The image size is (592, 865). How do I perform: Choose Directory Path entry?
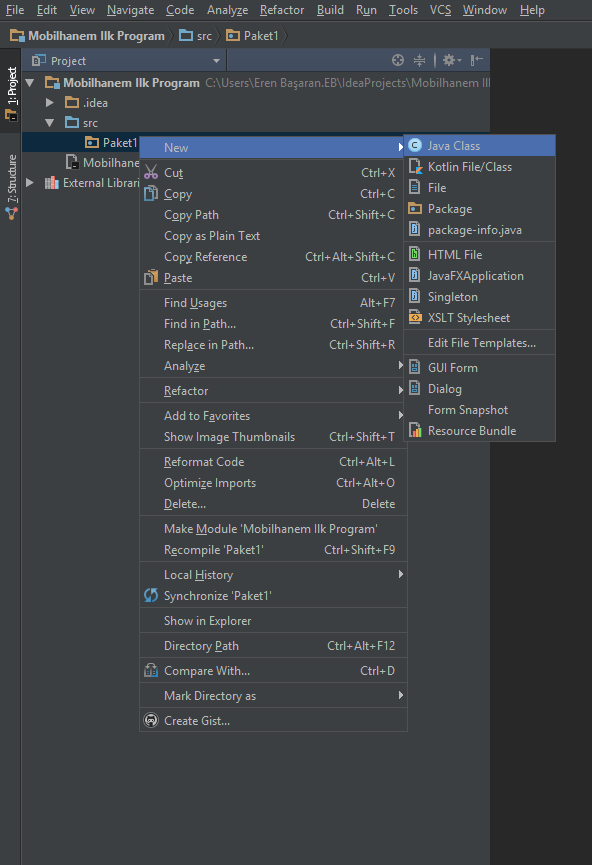tap(274, 645)
